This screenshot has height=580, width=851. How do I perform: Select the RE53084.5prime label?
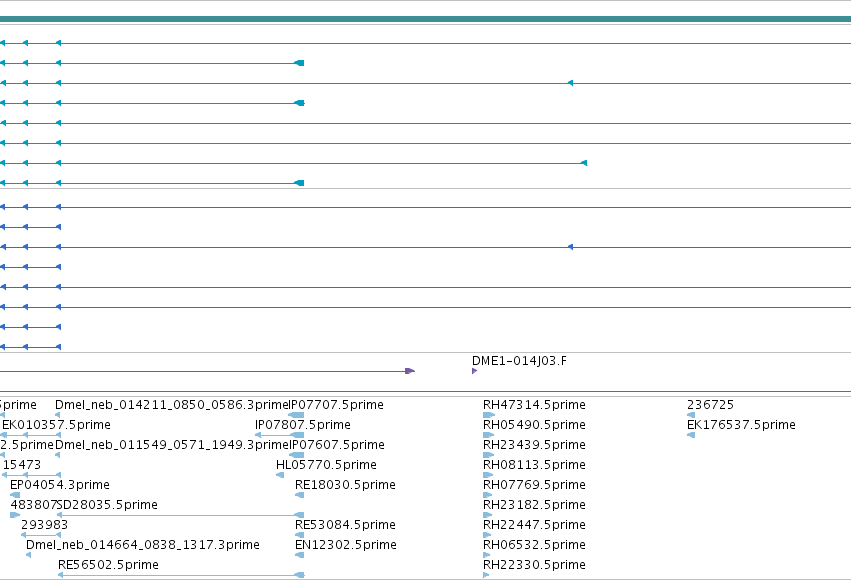345,525
